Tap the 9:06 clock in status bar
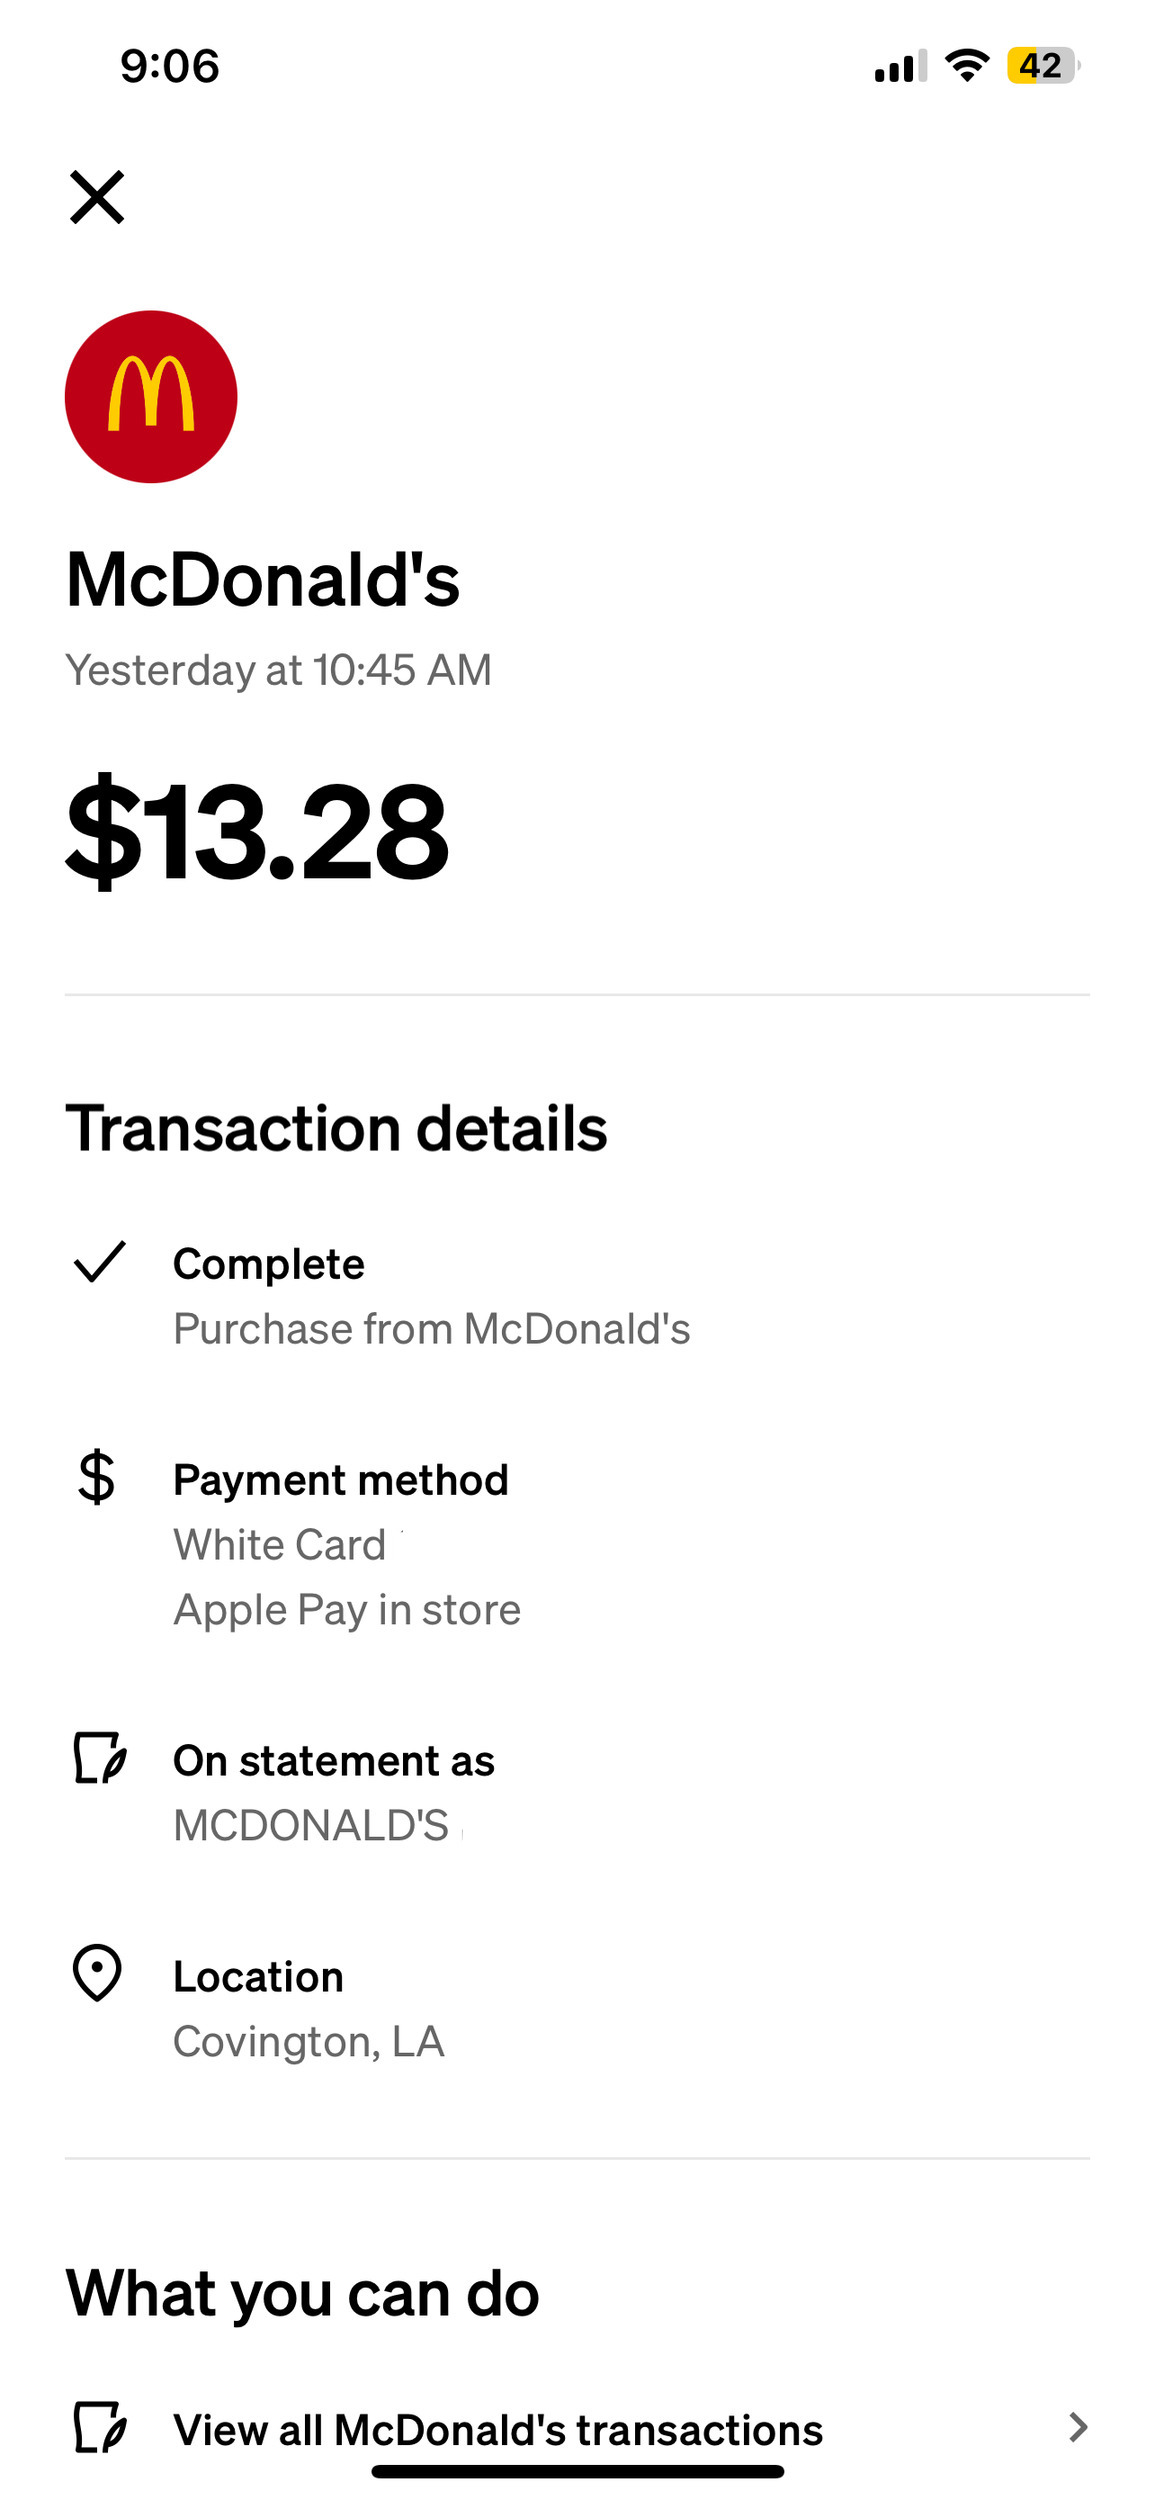Screen dimensions: 1155x2500 169,66
